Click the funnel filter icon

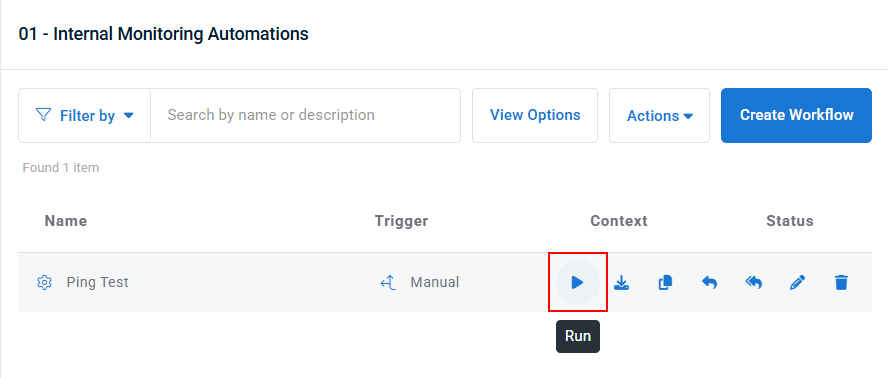[x=43, y=115]
